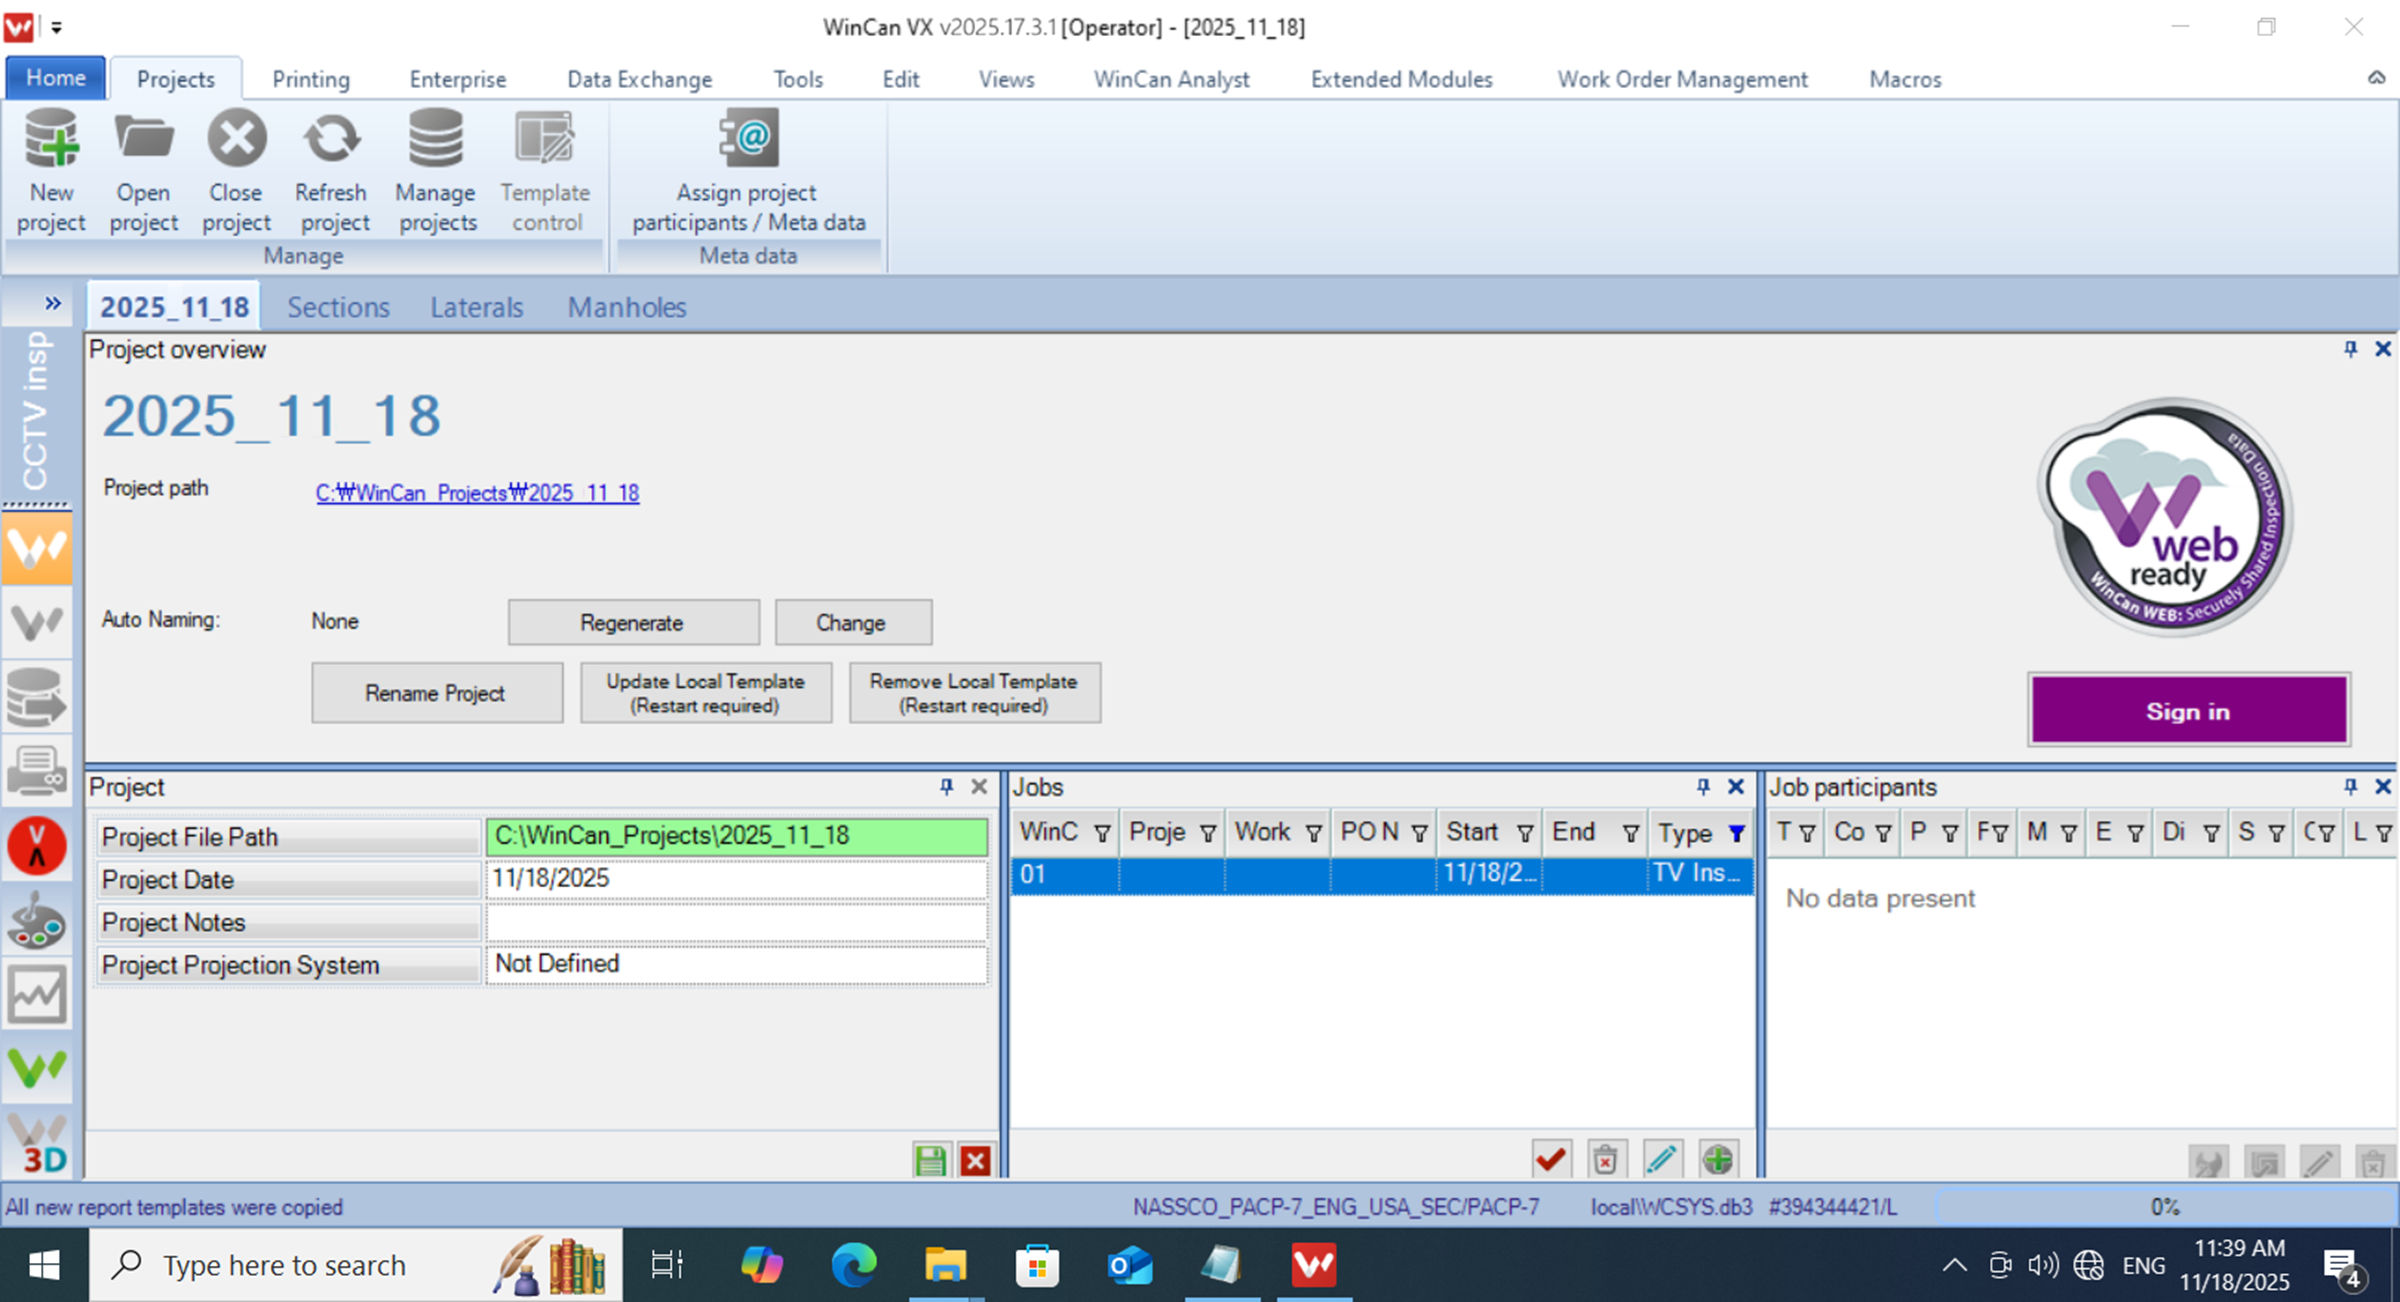Screen dimensions: 2400x1302
Task: Switch to the Sections tab
Action: click(337, 307)
